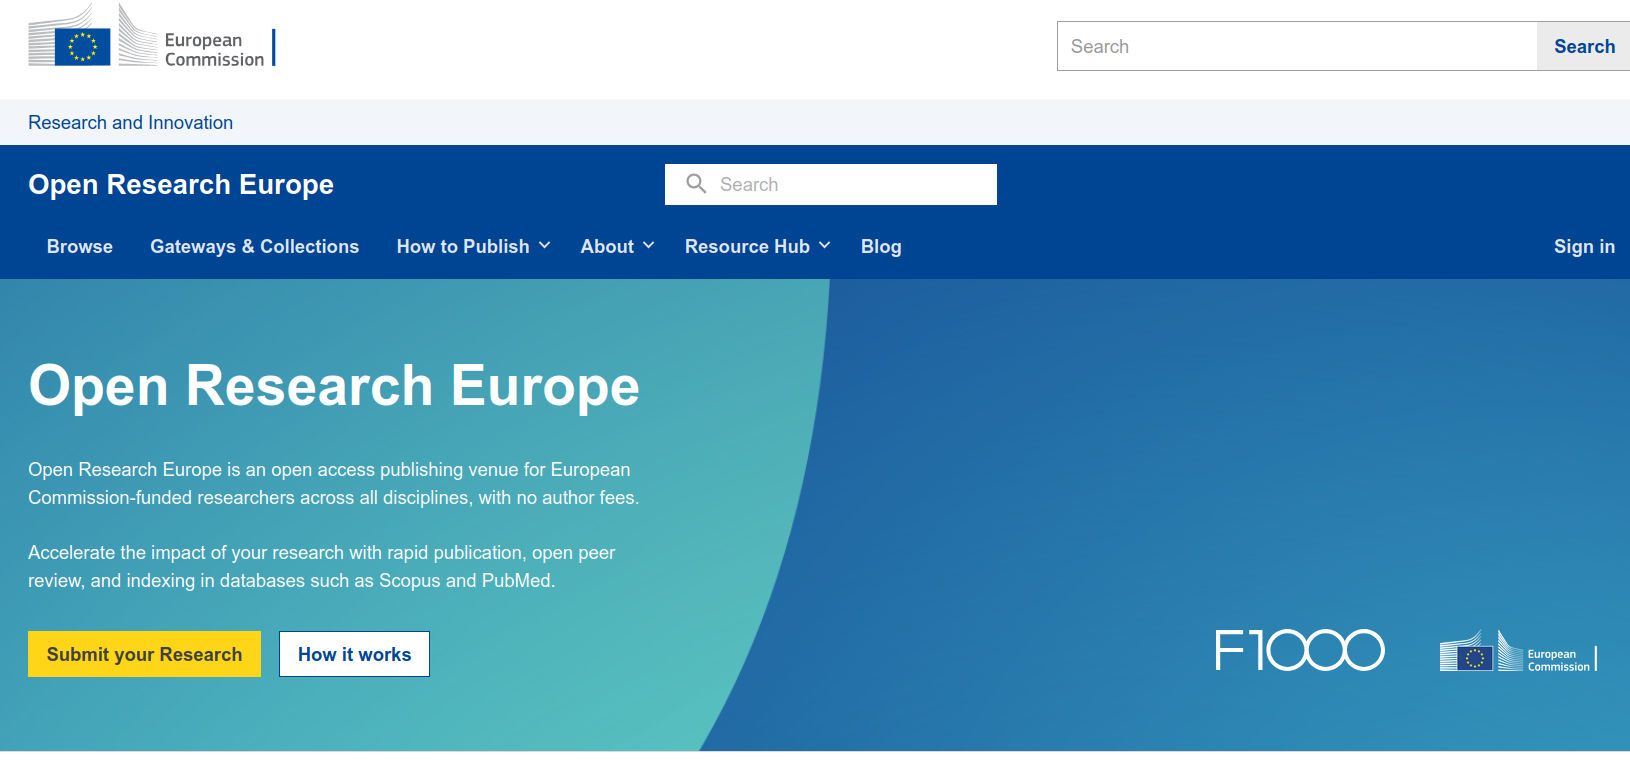
Task: Open the Research and Innovation link
Action: coord(130,123)
